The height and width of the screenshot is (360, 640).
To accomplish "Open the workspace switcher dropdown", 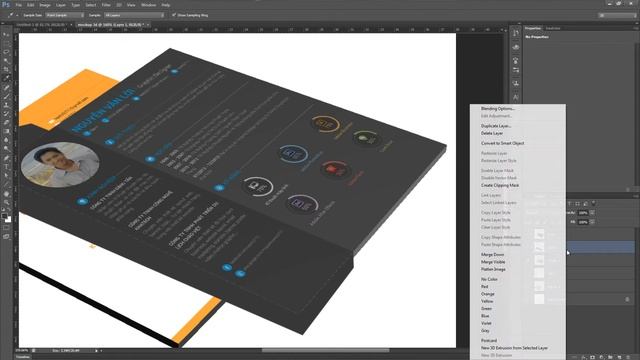I will point(617,15).
